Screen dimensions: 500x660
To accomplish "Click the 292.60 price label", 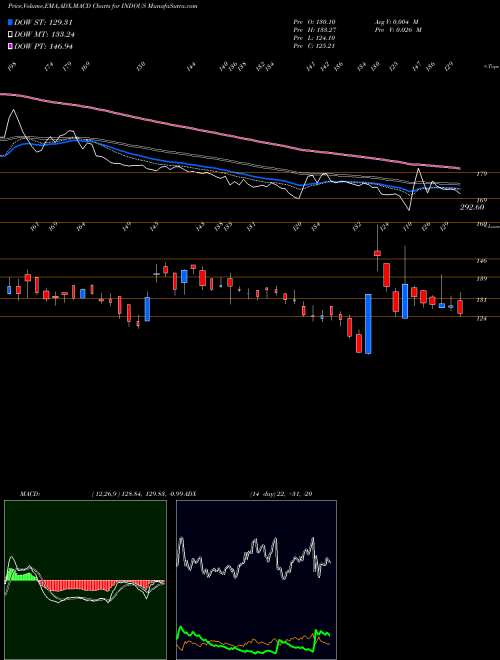I will (x=472, y=207).
